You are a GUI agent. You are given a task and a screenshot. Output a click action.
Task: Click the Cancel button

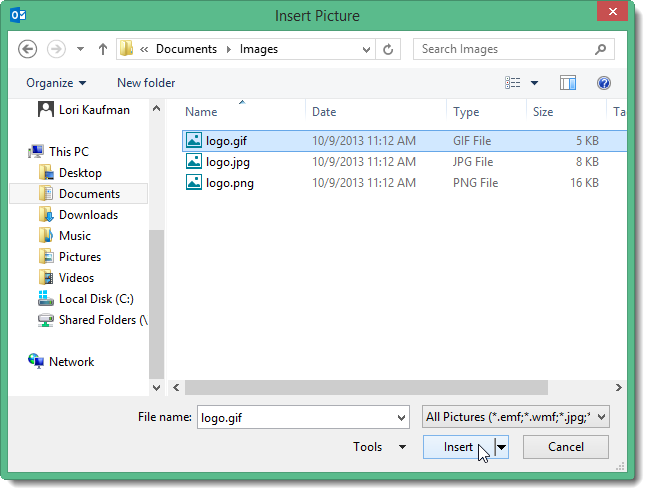click(x=565, y=447)
